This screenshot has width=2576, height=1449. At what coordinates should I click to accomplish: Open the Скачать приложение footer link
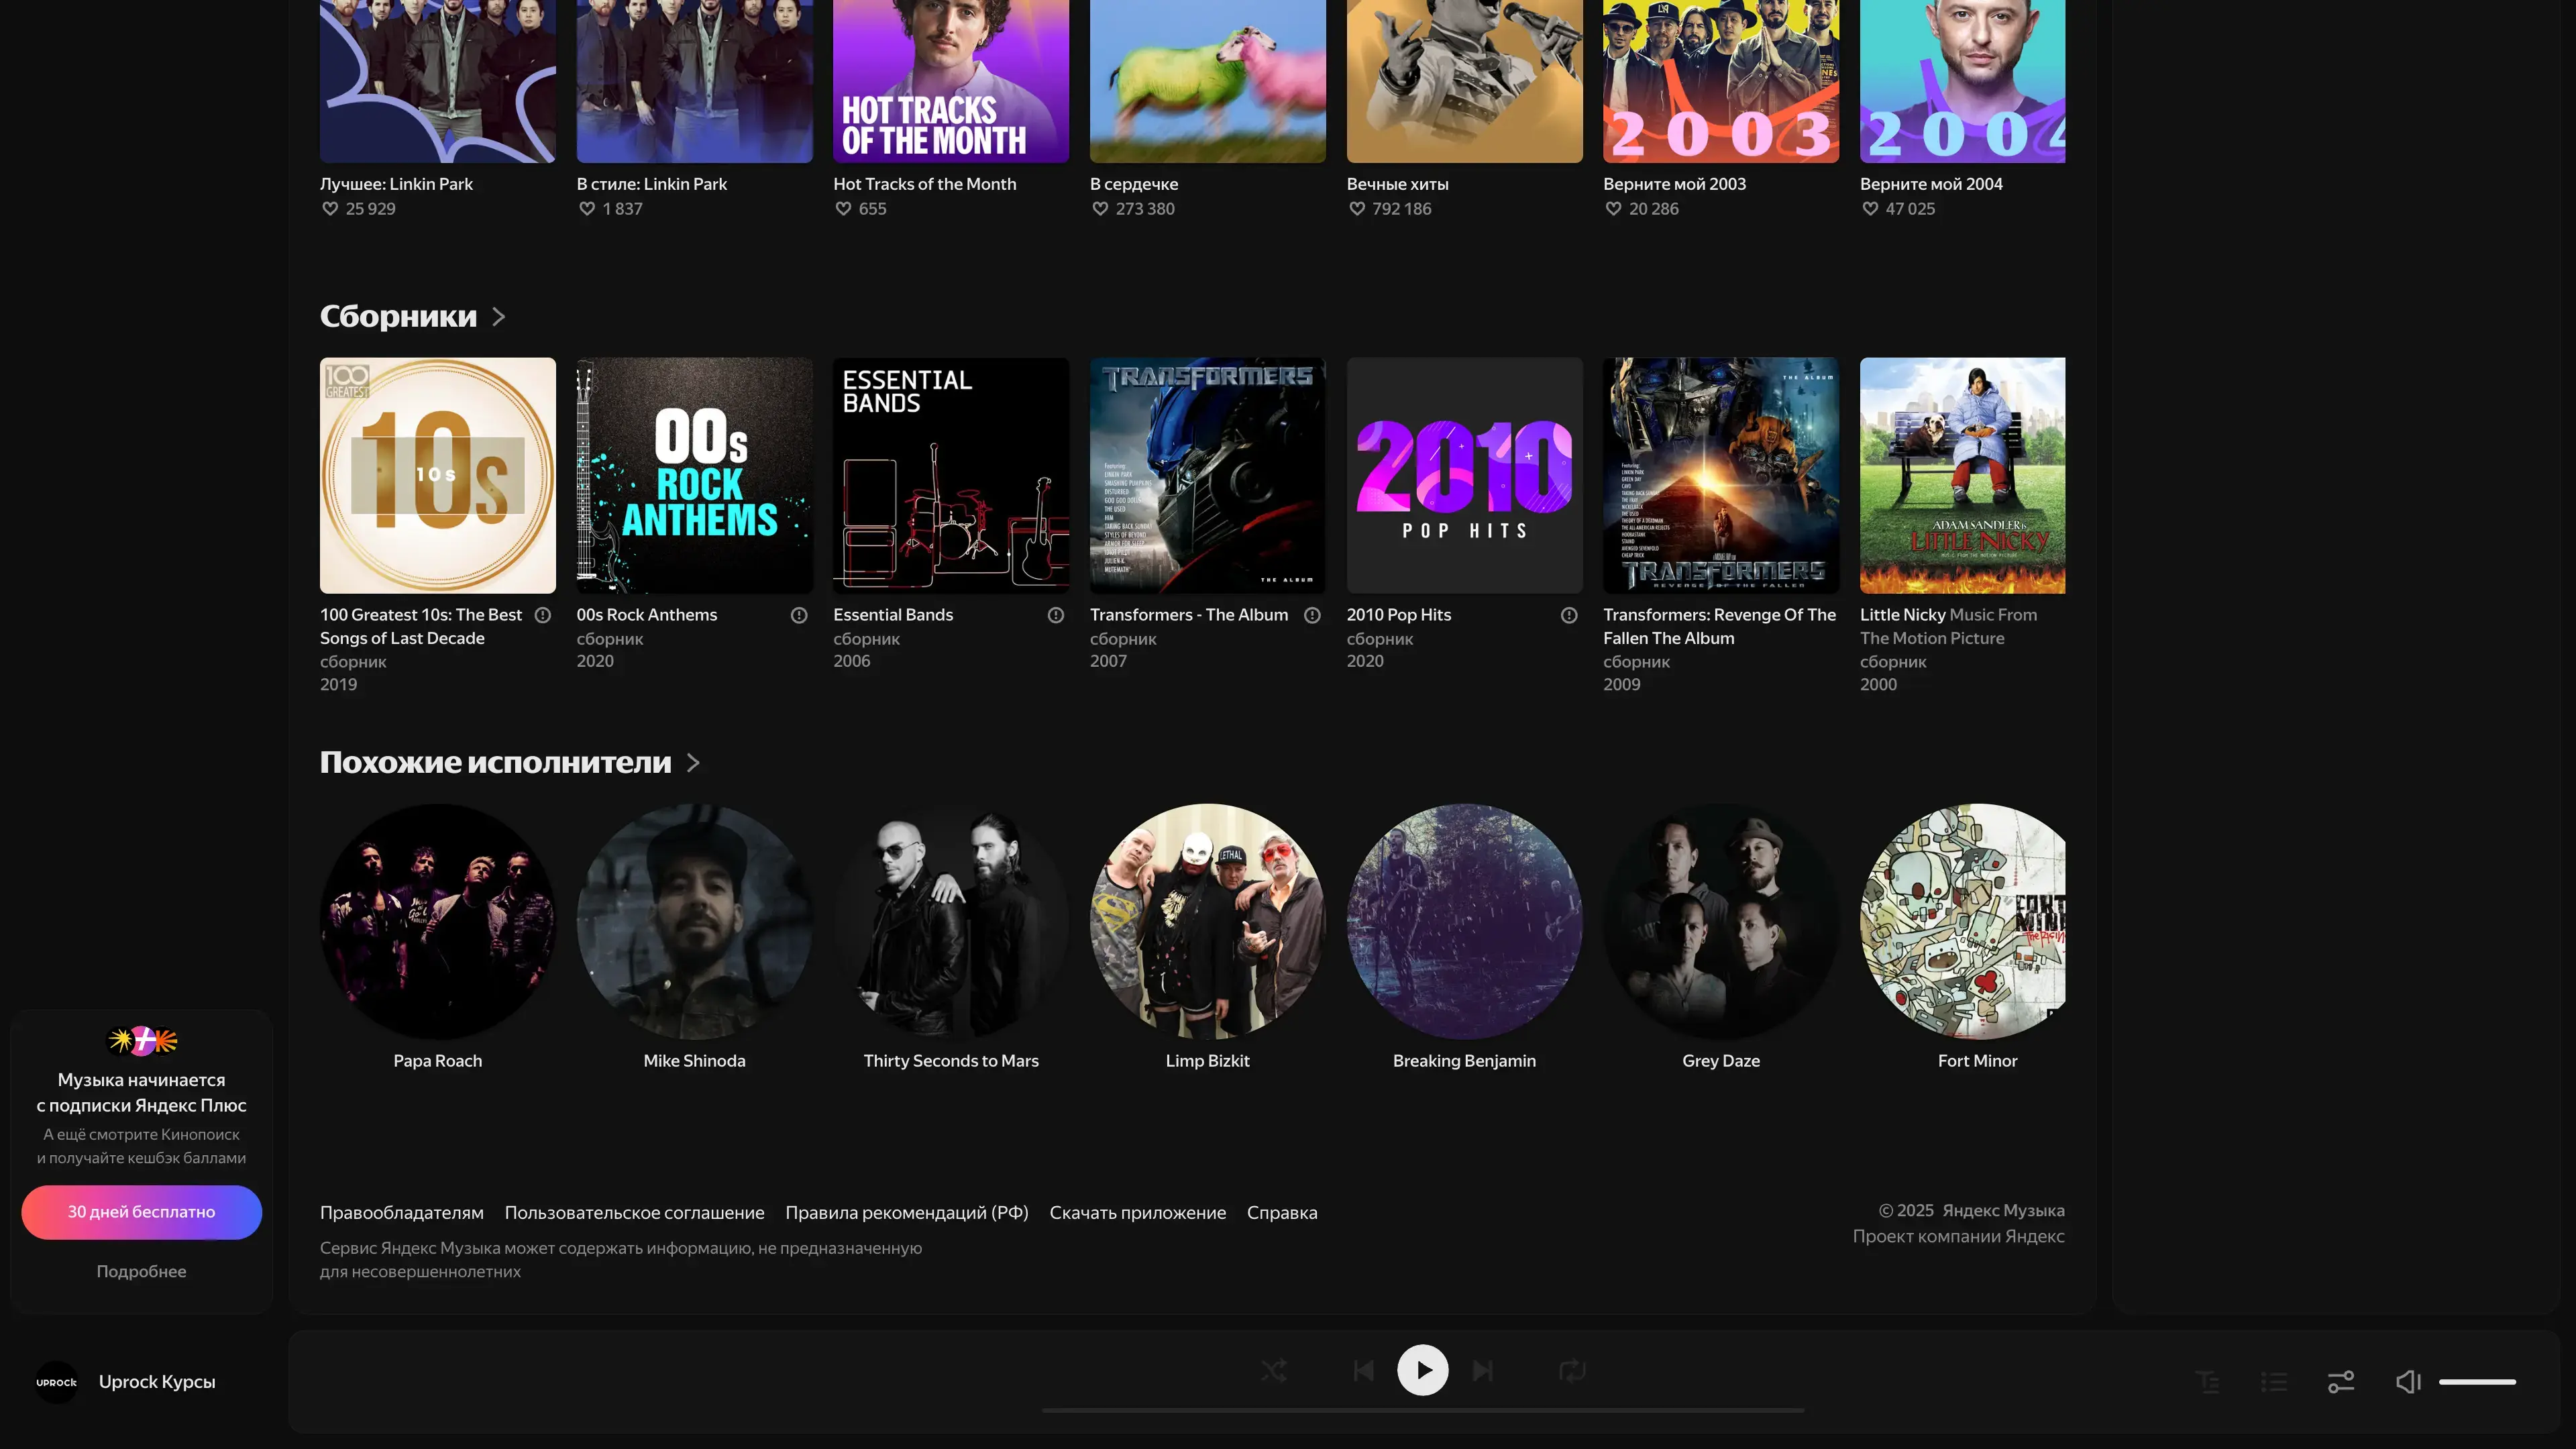pyautogui.click(x=1137, y=1212)
